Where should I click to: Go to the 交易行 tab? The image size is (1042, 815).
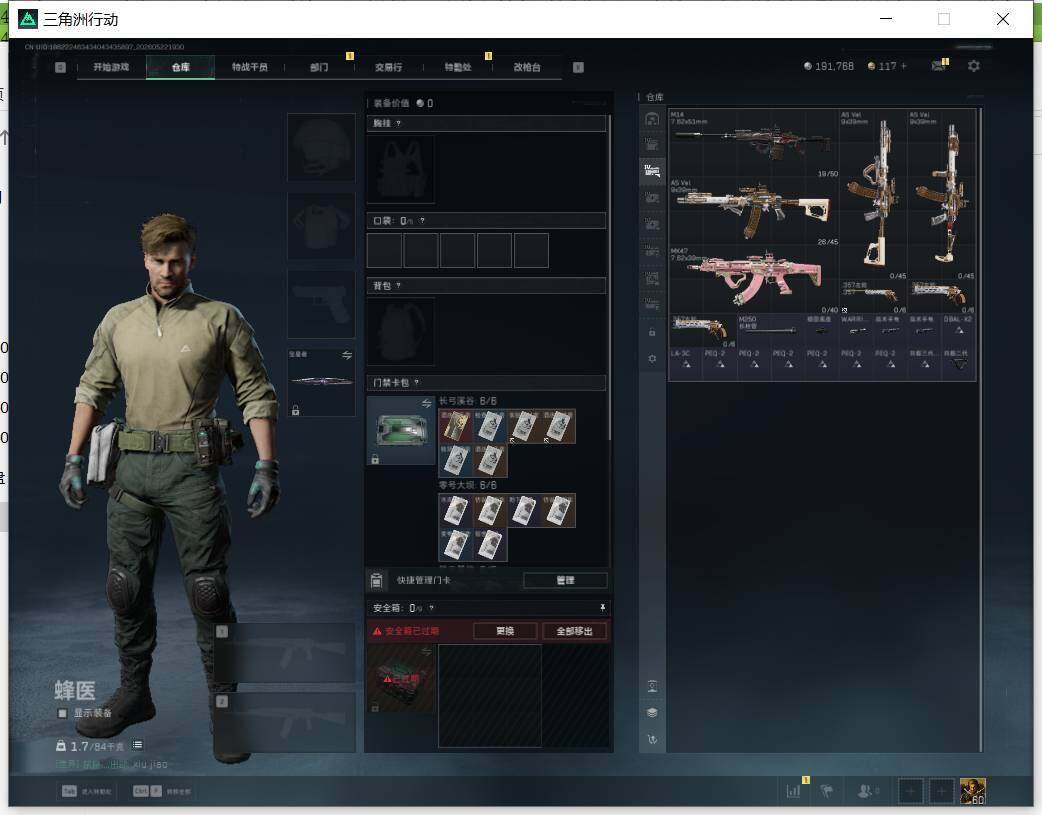tap(388, 67)
